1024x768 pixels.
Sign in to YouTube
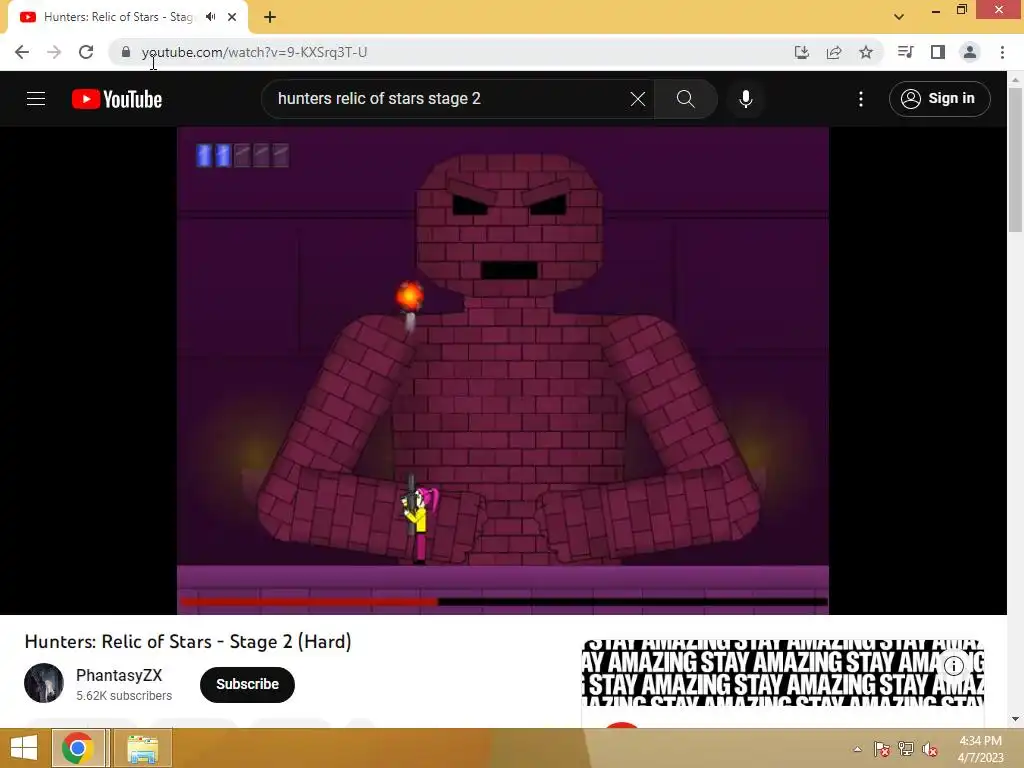tap(939, 99)
